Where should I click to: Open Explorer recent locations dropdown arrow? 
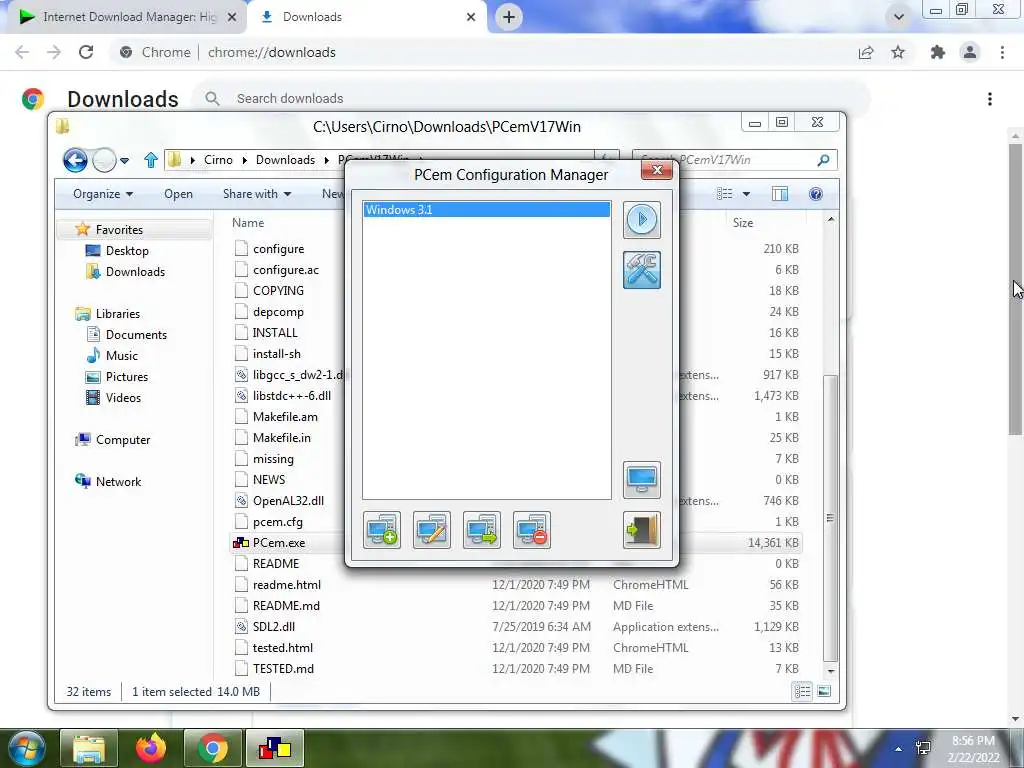(124, 160)
